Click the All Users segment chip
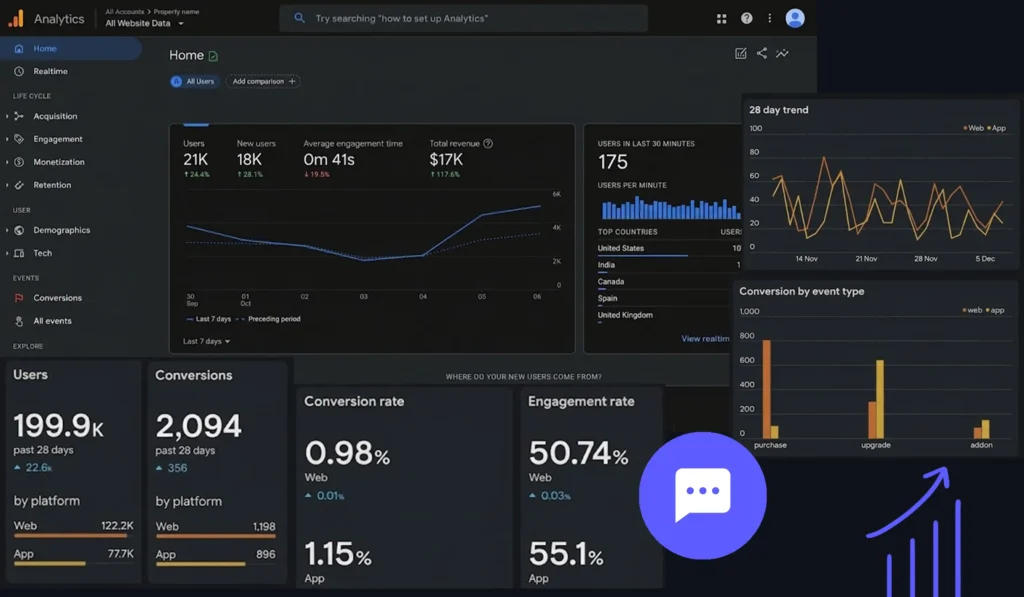The width and height of the screenshot is (1024, 597). tap(194, 82)
